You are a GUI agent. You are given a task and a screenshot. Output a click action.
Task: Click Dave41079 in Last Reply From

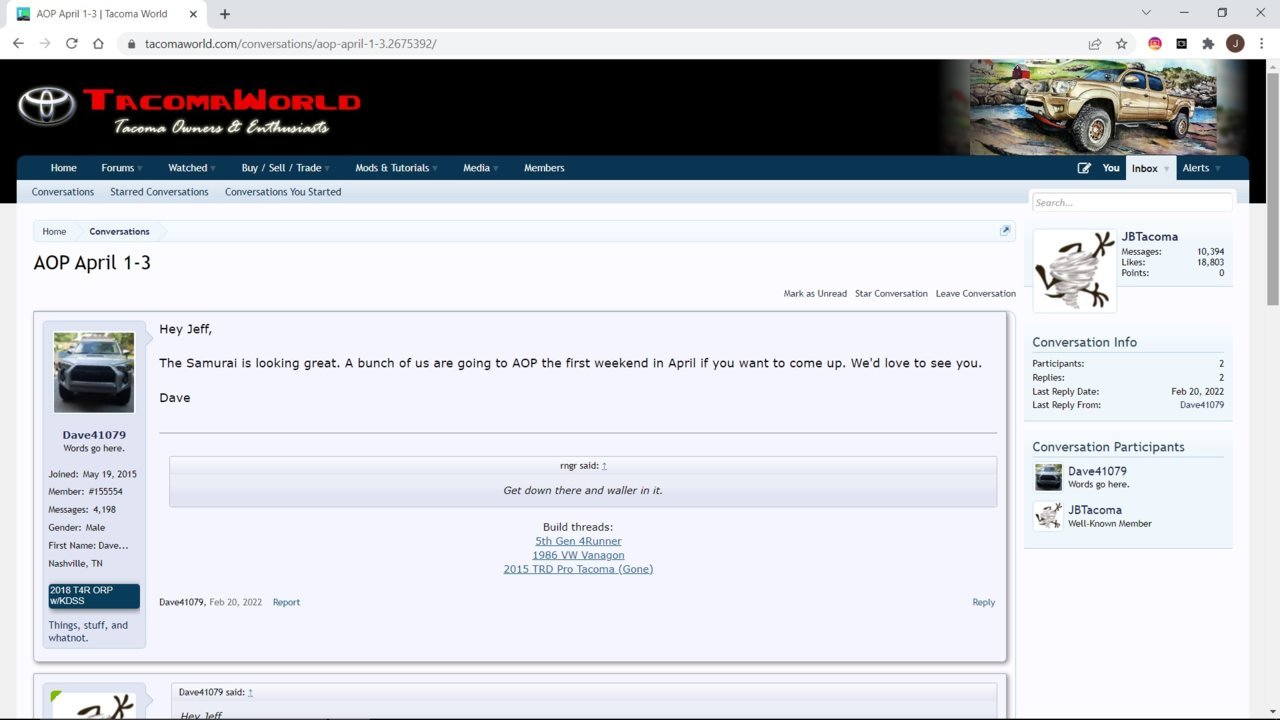[x=1202, y=405]
